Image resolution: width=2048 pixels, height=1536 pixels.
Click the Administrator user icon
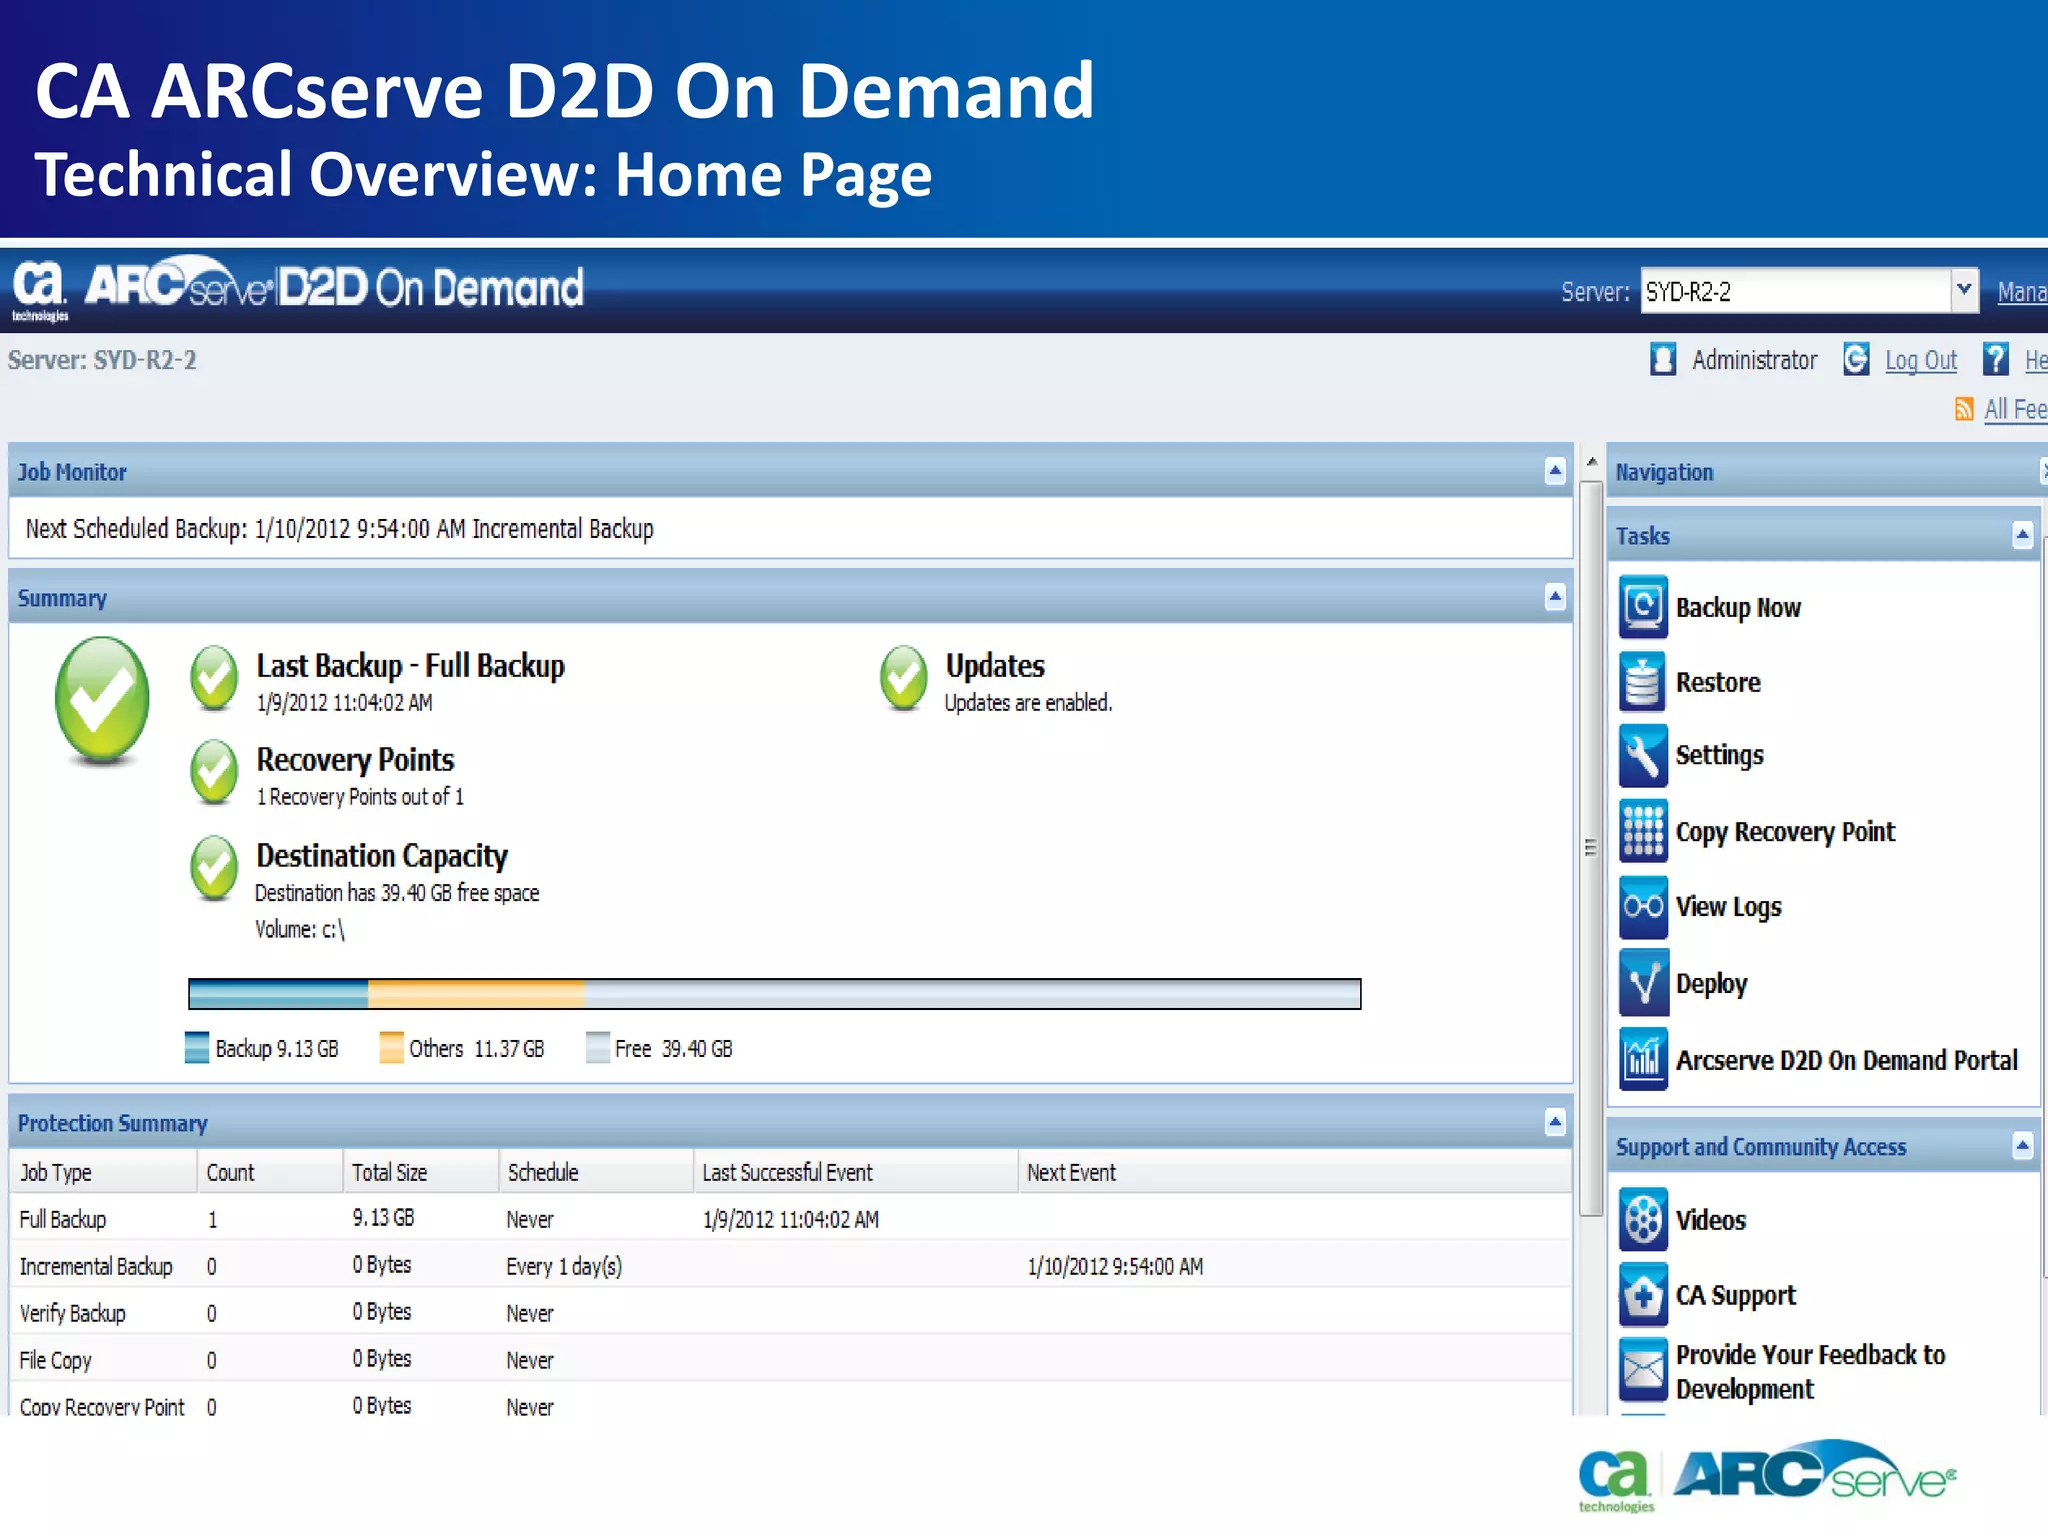1663,359
